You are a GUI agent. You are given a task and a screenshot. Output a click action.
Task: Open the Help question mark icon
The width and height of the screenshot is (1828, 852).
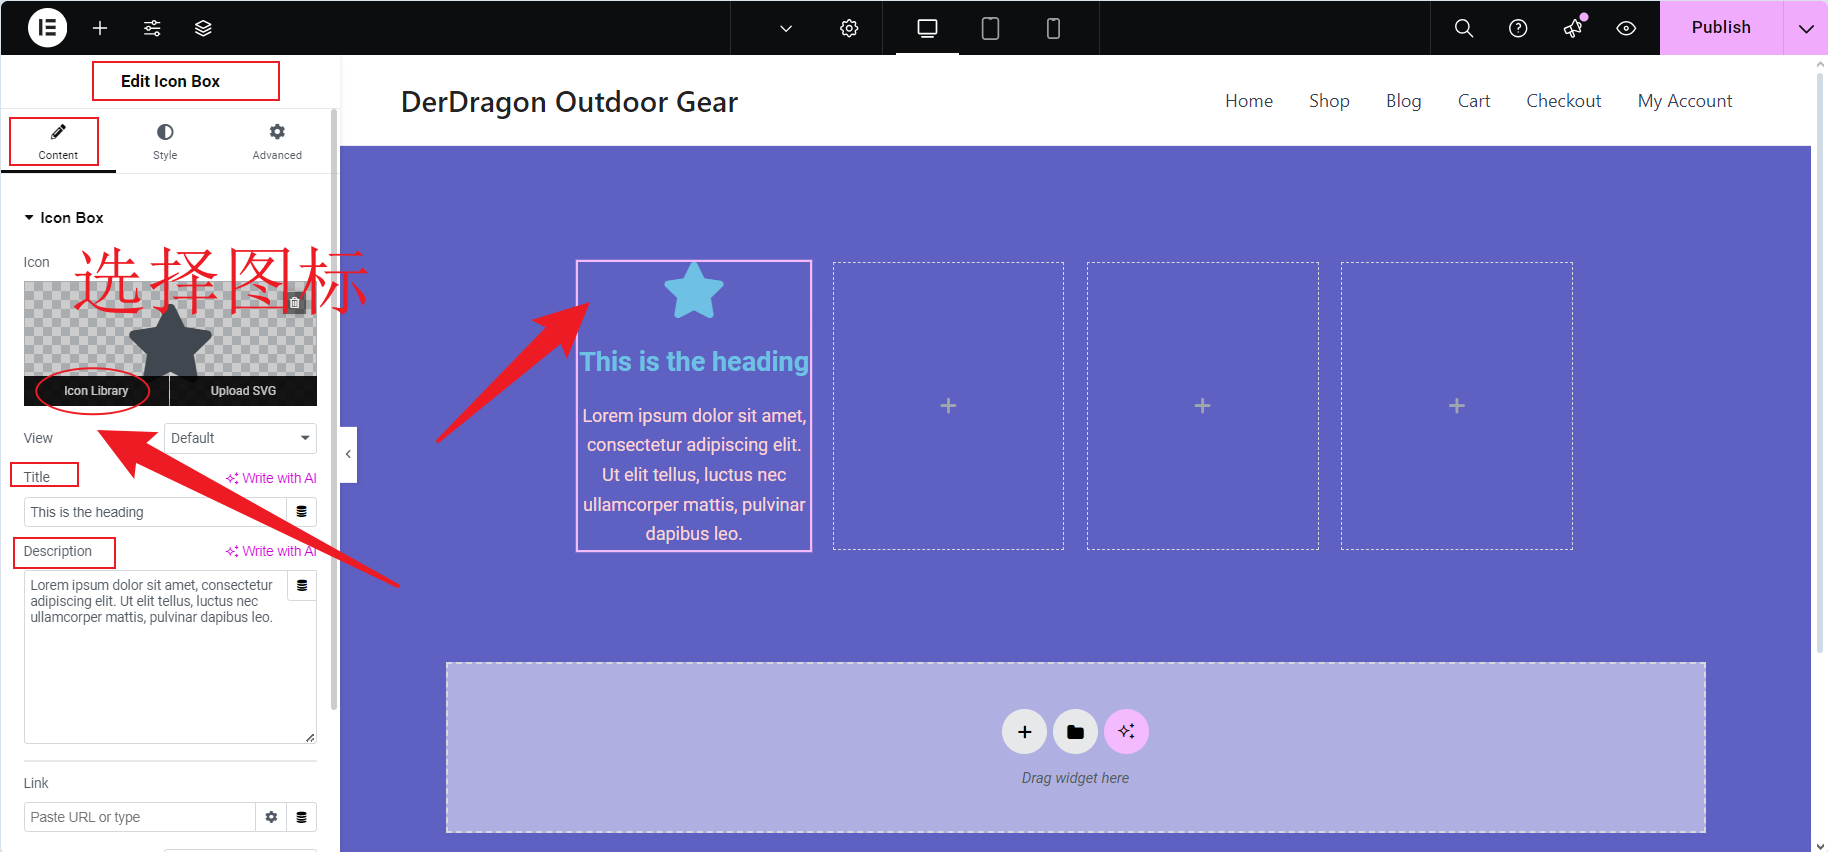(1517, 28)
